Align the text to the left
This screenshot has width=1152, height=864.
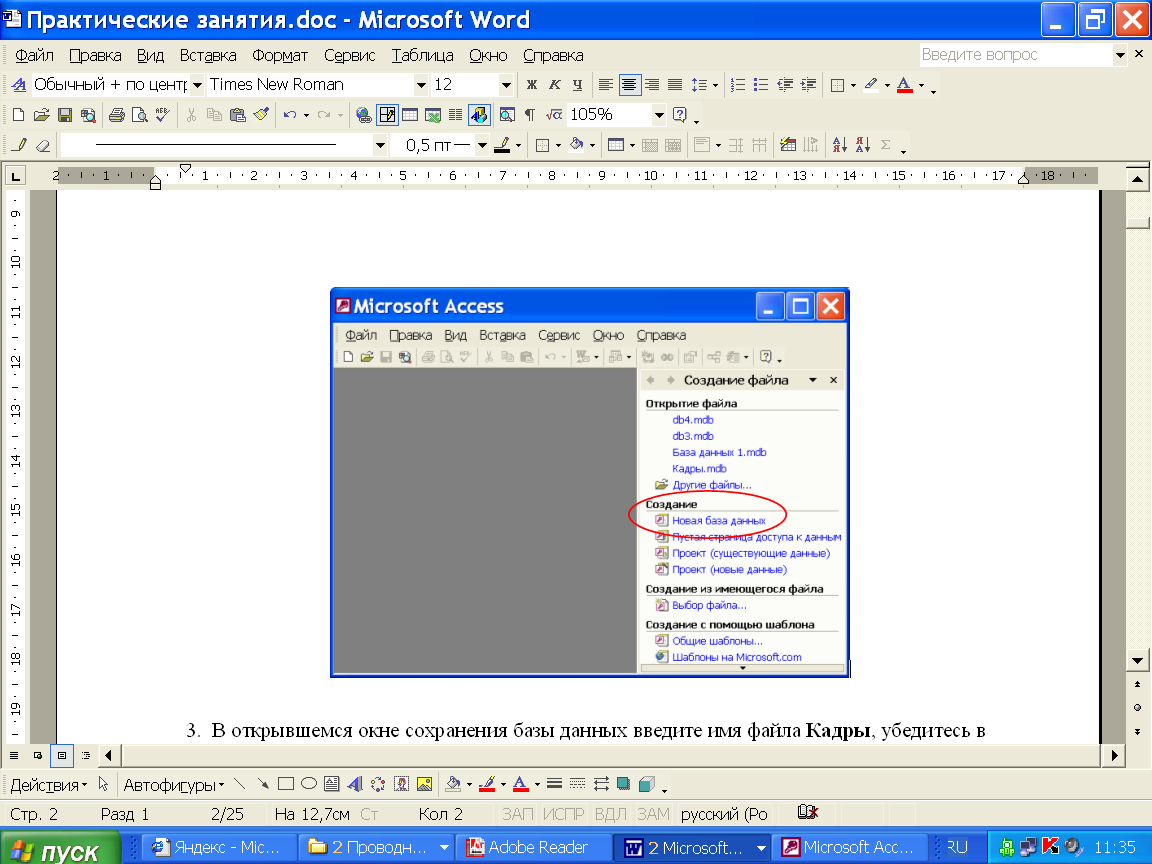pyautogui.click(x=605, y=85)
